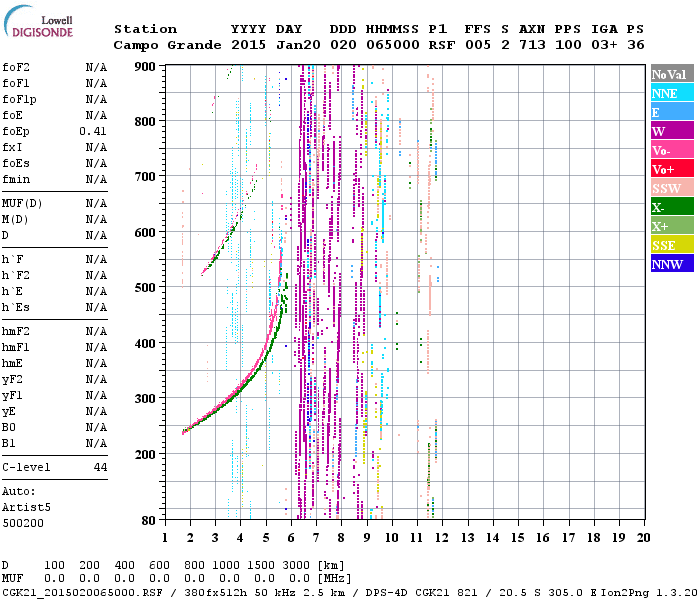Click the X+ light green legend swatch

pos(672,226)
